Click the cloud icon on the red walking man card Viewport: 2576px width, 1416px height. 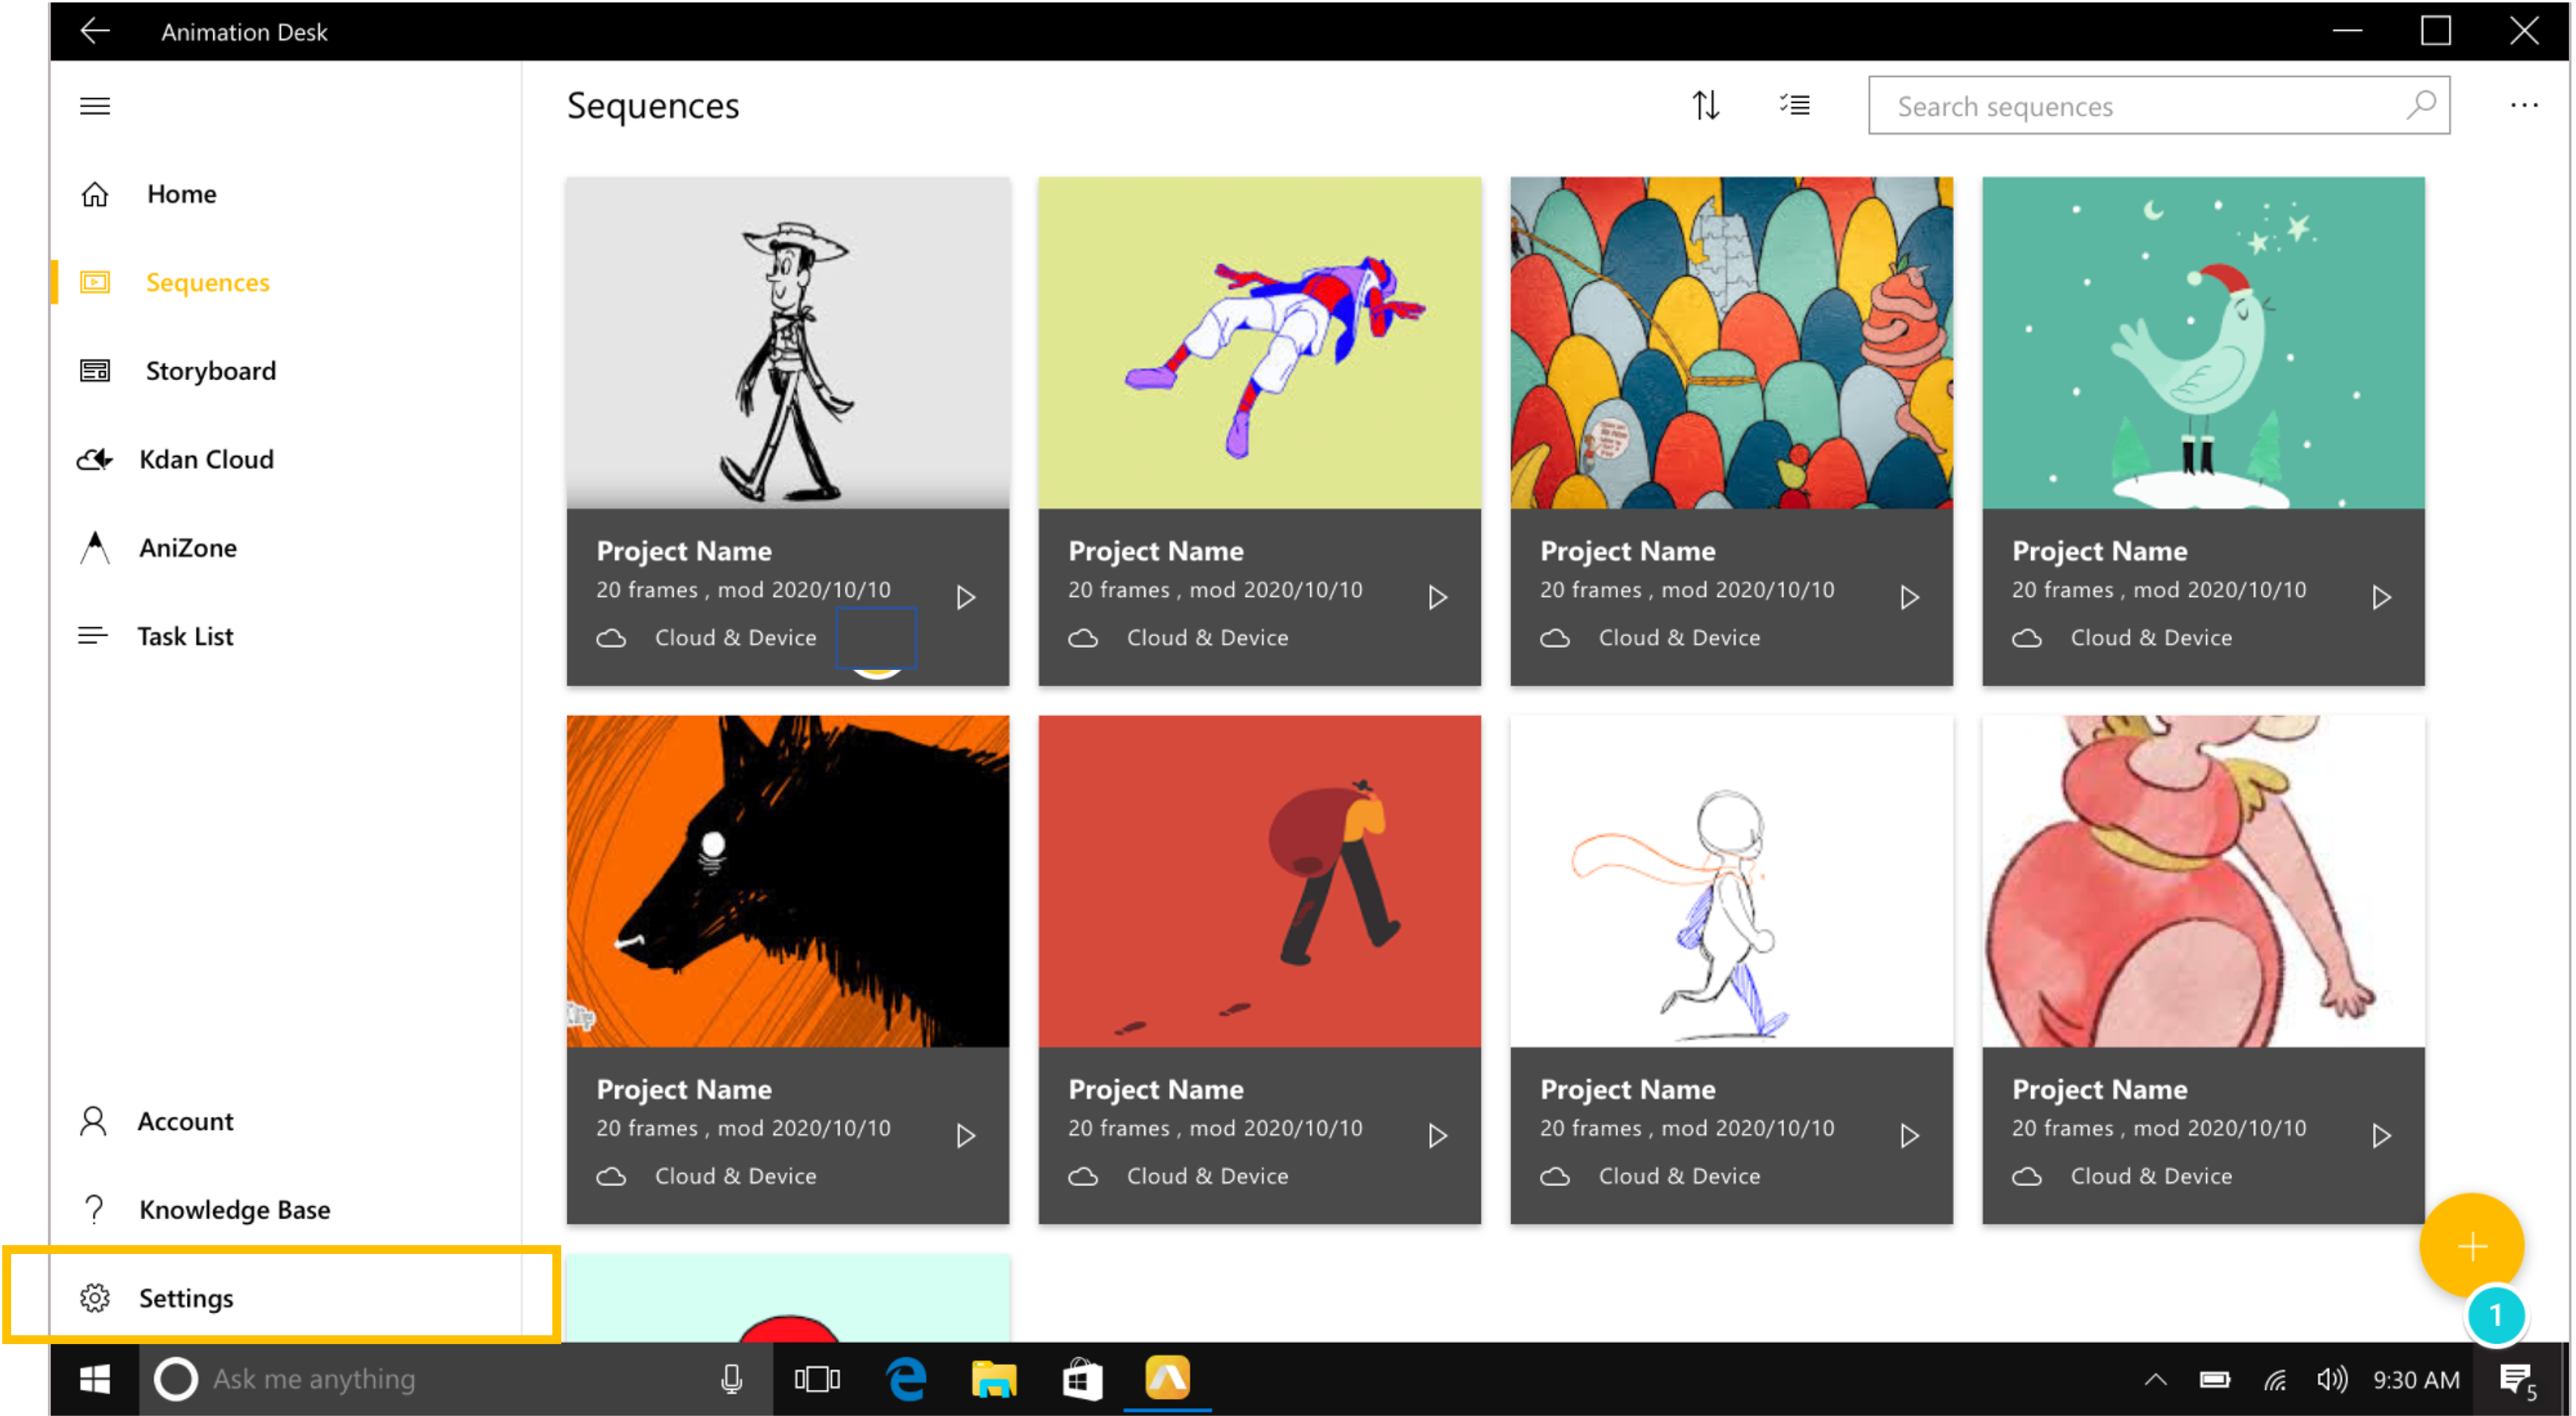point(1083,1176)
